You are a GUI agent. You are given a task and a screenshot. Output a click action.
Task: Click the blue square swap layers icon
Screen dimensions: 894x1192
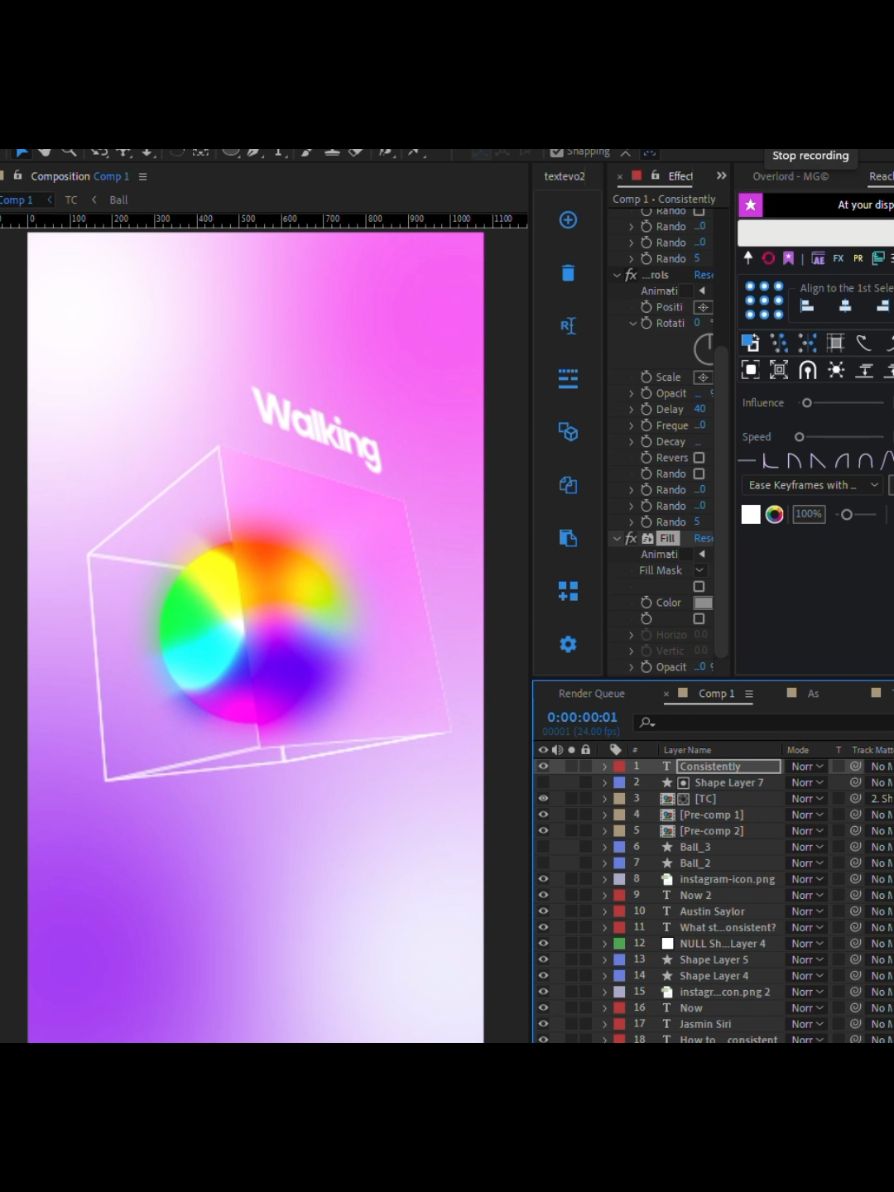point(750,343)
